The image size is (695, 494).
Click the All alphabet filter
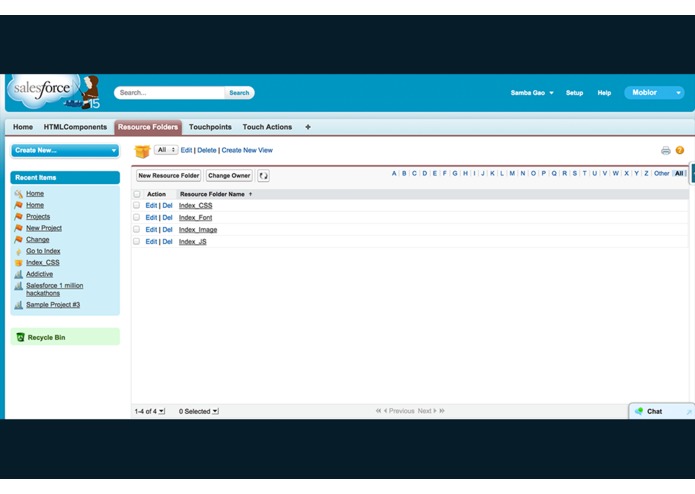[x=679, y=173]
